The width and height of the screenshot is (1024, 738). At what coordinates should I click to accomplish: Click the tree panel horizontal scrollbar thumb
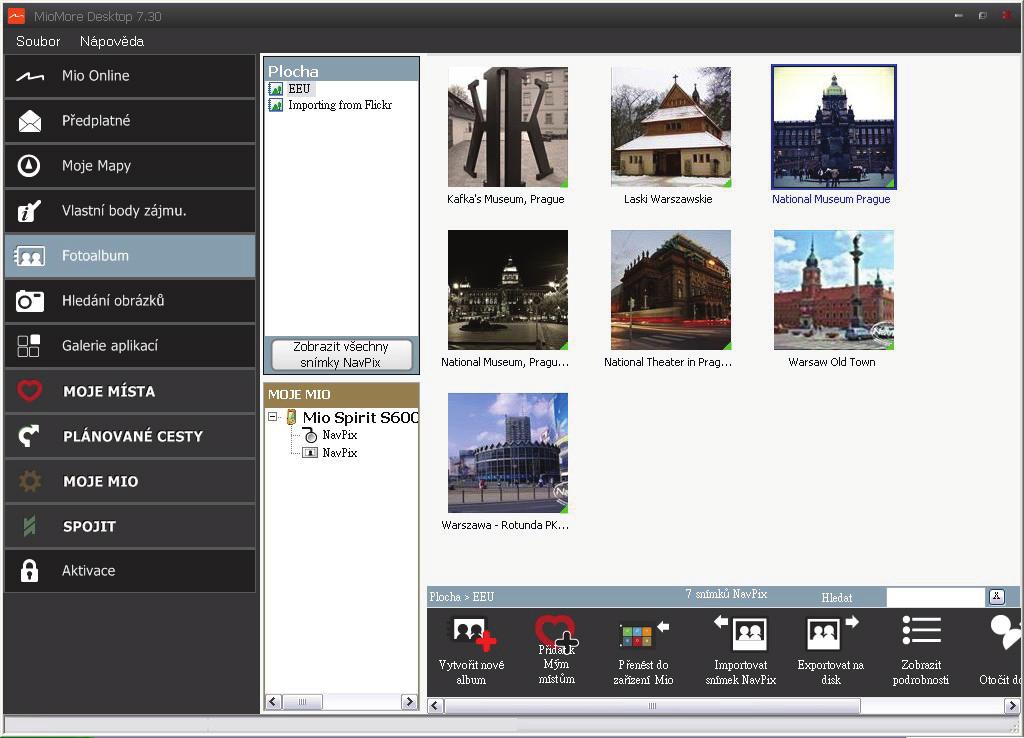[x=302, y=702]
